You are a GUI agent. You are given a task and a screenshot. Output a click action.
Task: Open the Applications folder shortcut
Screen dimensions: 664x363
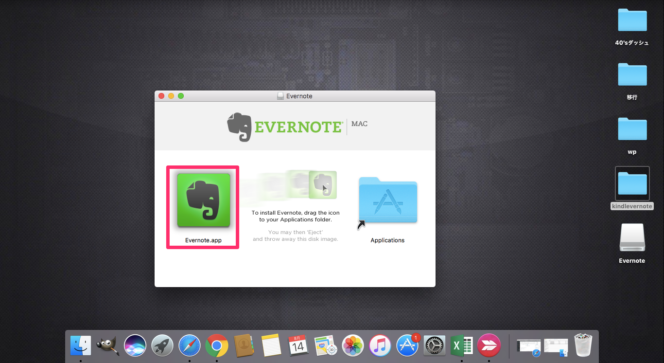point(388,200)
